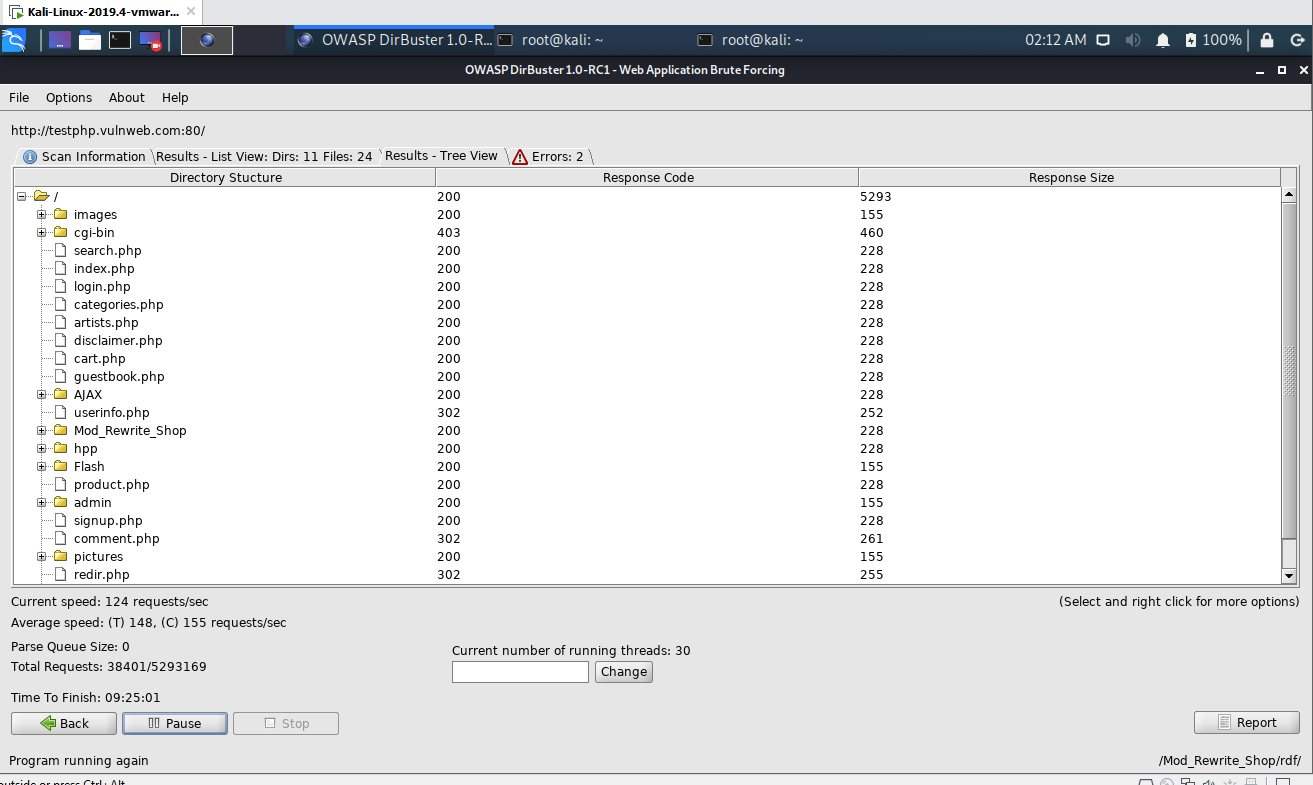
Task: Collapse the root / directory node
Action: tap(22, 196)
